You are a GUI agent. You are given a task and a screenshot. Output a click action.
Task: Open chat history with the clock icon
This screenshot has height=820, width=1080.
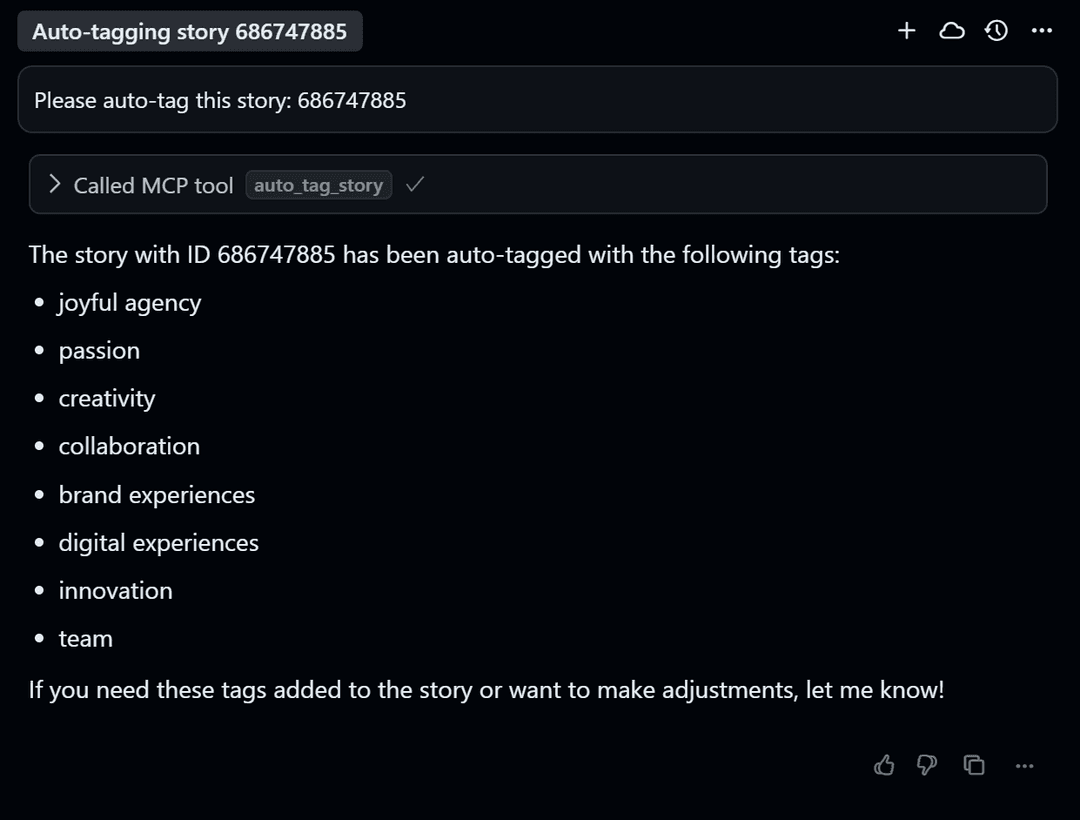(x=996, y=30)
